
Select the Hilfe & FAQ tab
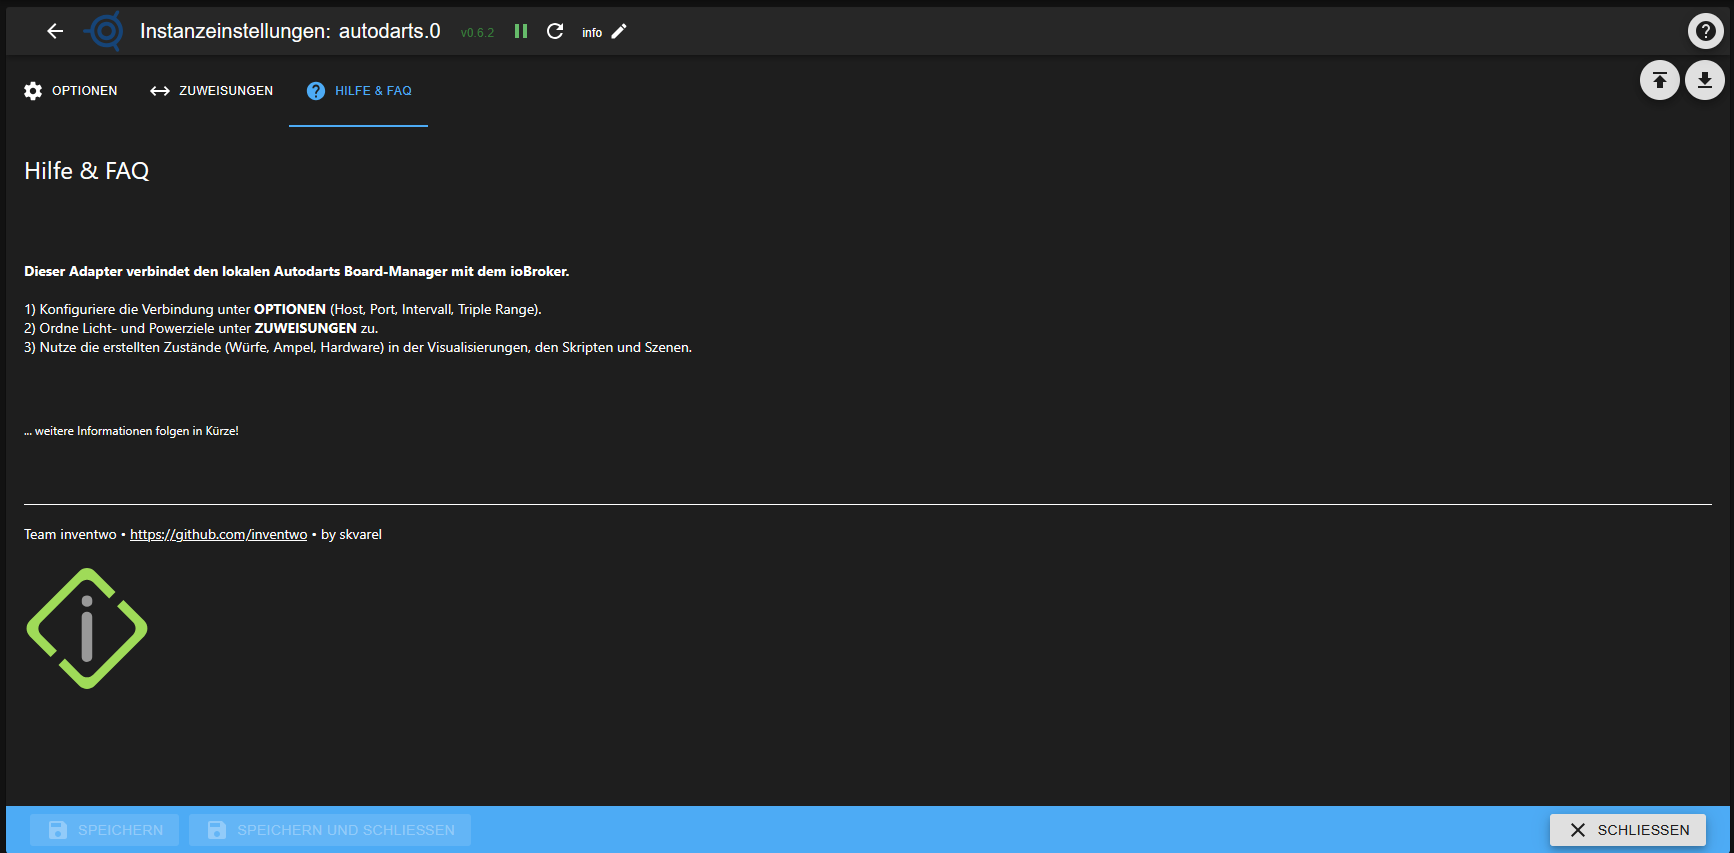358,91
